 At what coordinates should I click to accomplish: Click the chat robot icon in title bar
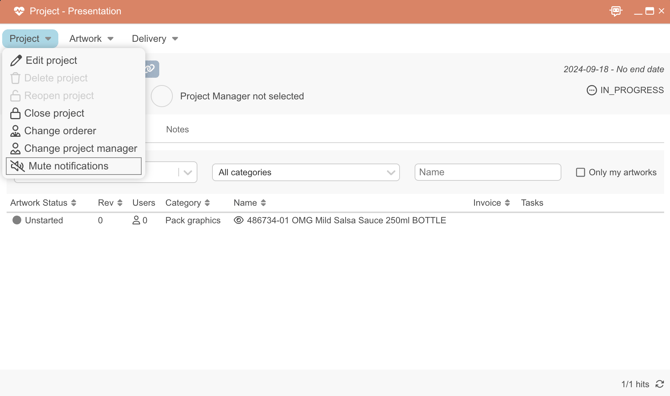click(x=616, y=11)
